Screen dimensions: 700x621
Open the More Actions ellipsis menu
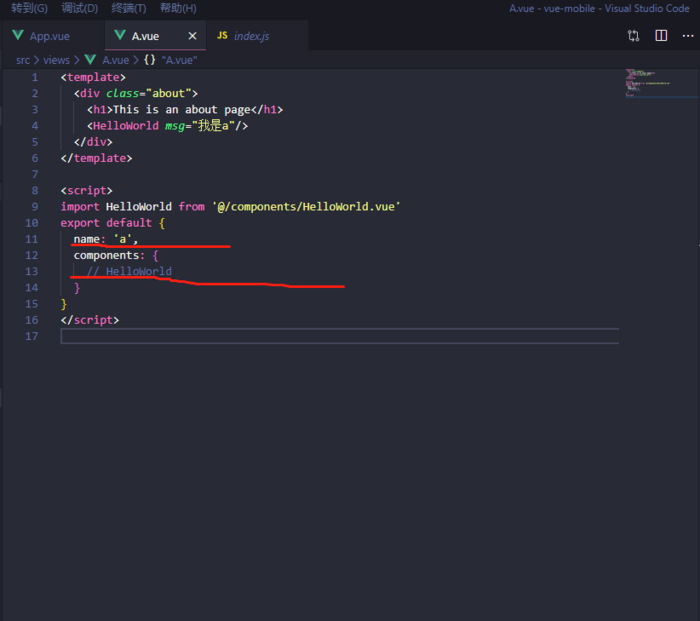point(688,36)
